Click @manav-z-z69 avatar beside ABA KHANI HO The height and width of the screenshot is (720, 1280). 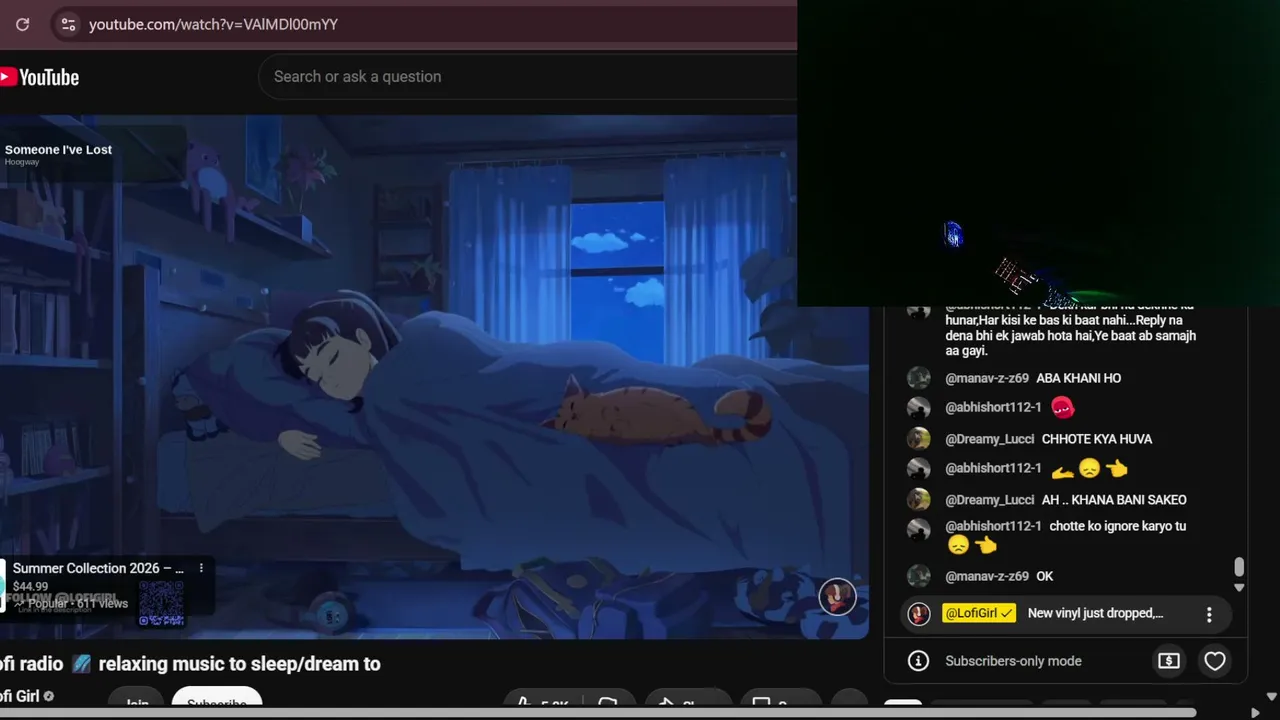point(919,378)
